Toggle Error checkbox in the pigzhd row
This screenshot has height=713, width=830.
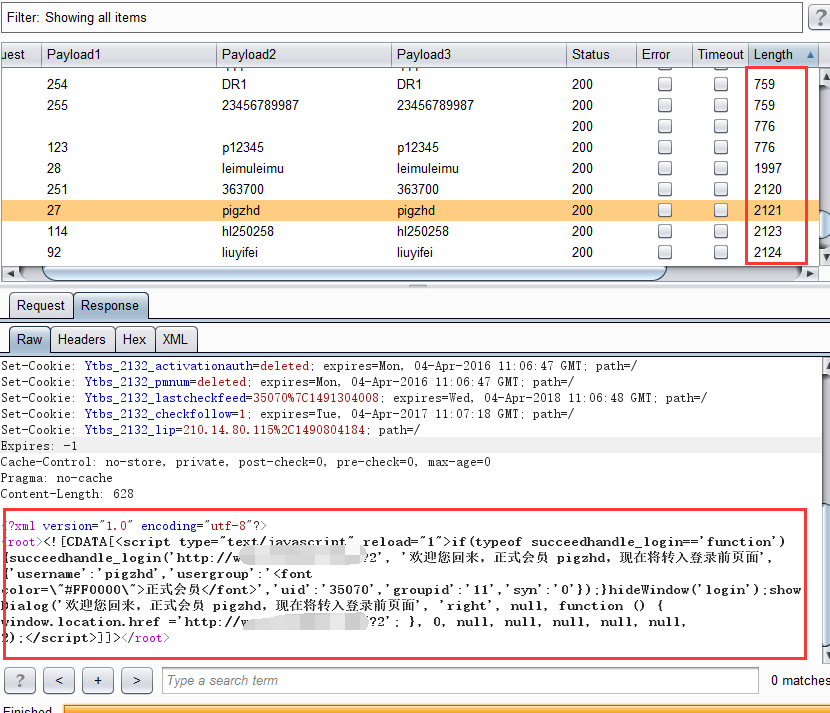pyautogui.click(x=665, y=210)
